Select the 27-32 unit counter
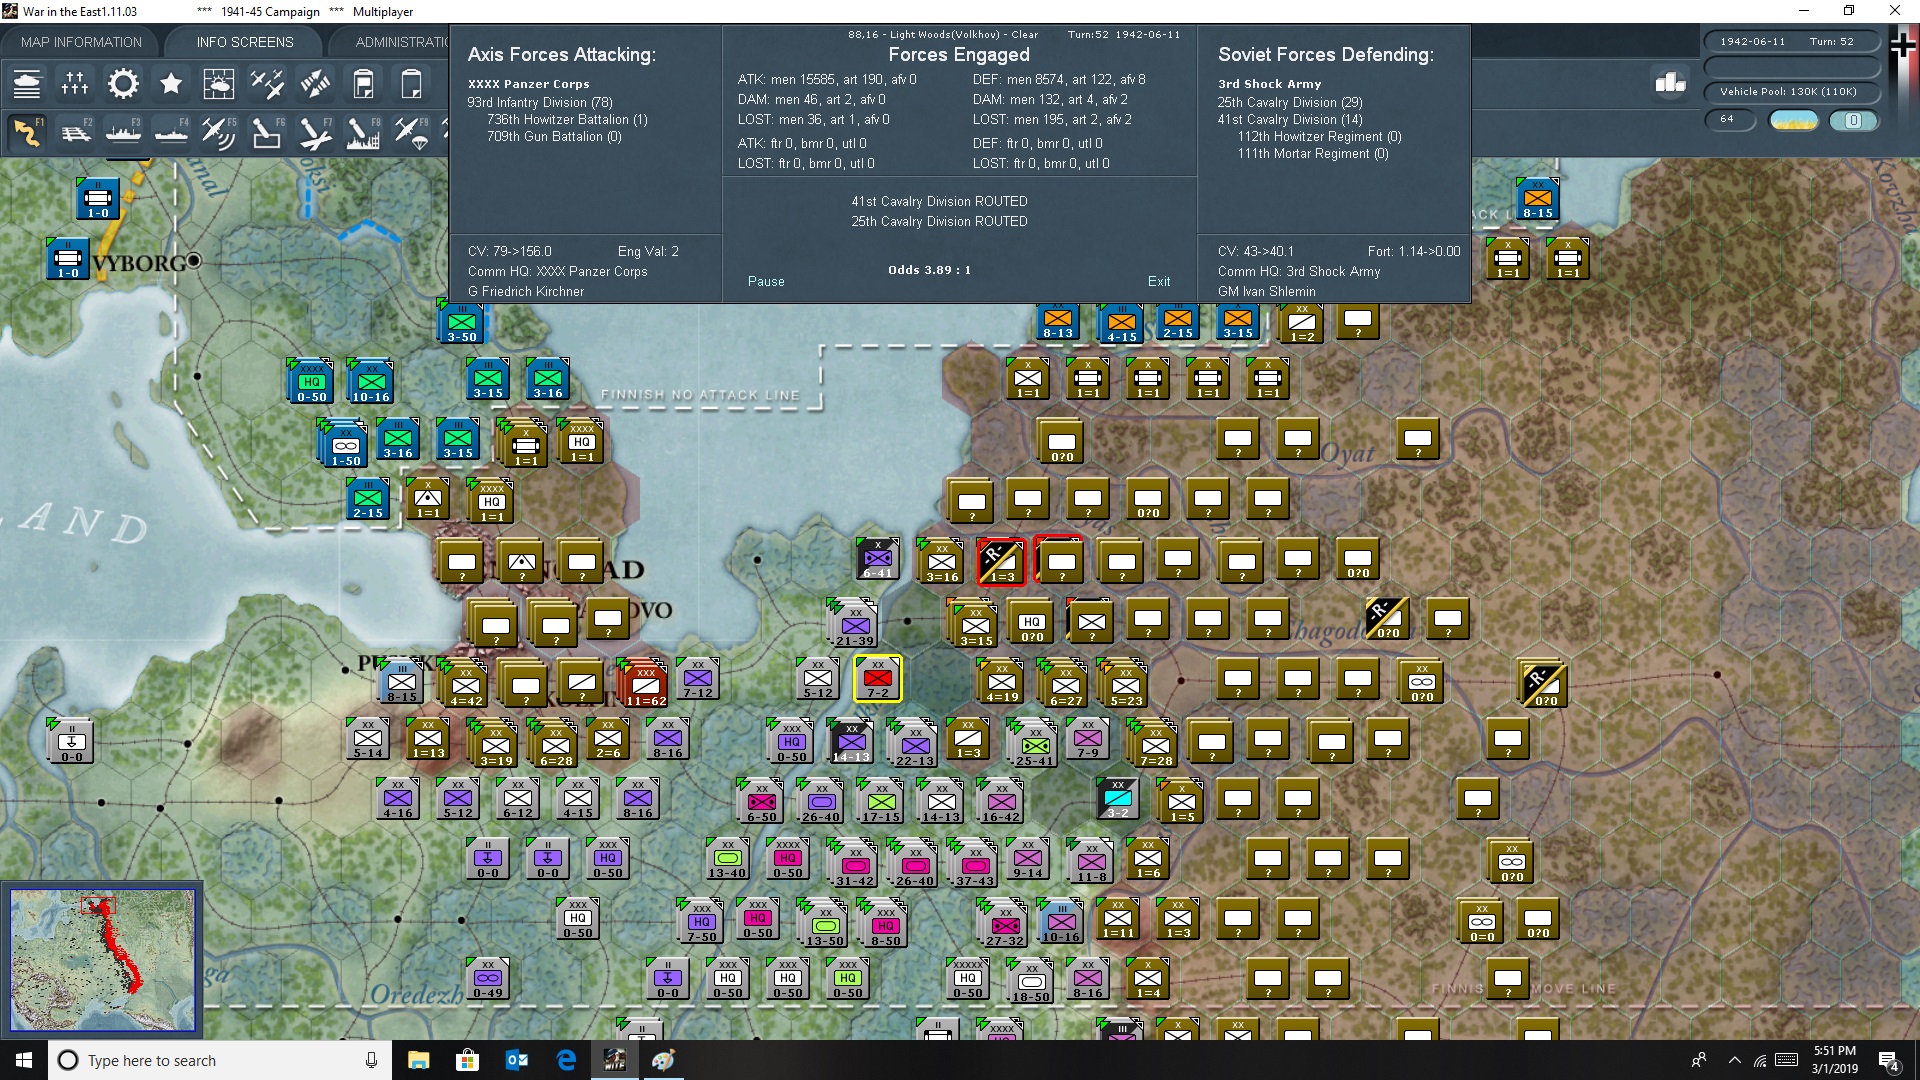The image size is (1920, 1080). pyautogui.click(x=1004, y=924)
